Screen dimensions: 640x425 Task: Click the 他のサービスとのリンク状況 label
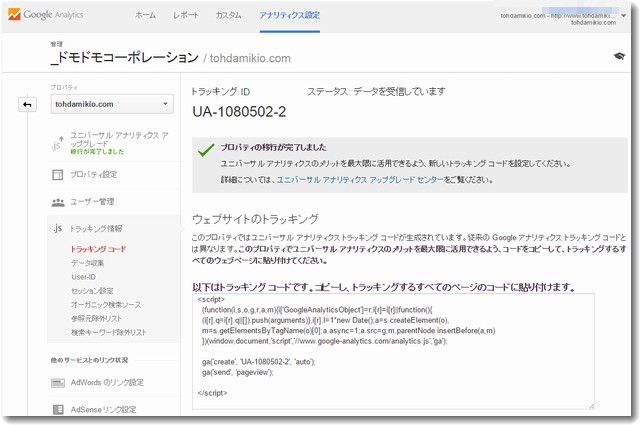tap(89, 360)
